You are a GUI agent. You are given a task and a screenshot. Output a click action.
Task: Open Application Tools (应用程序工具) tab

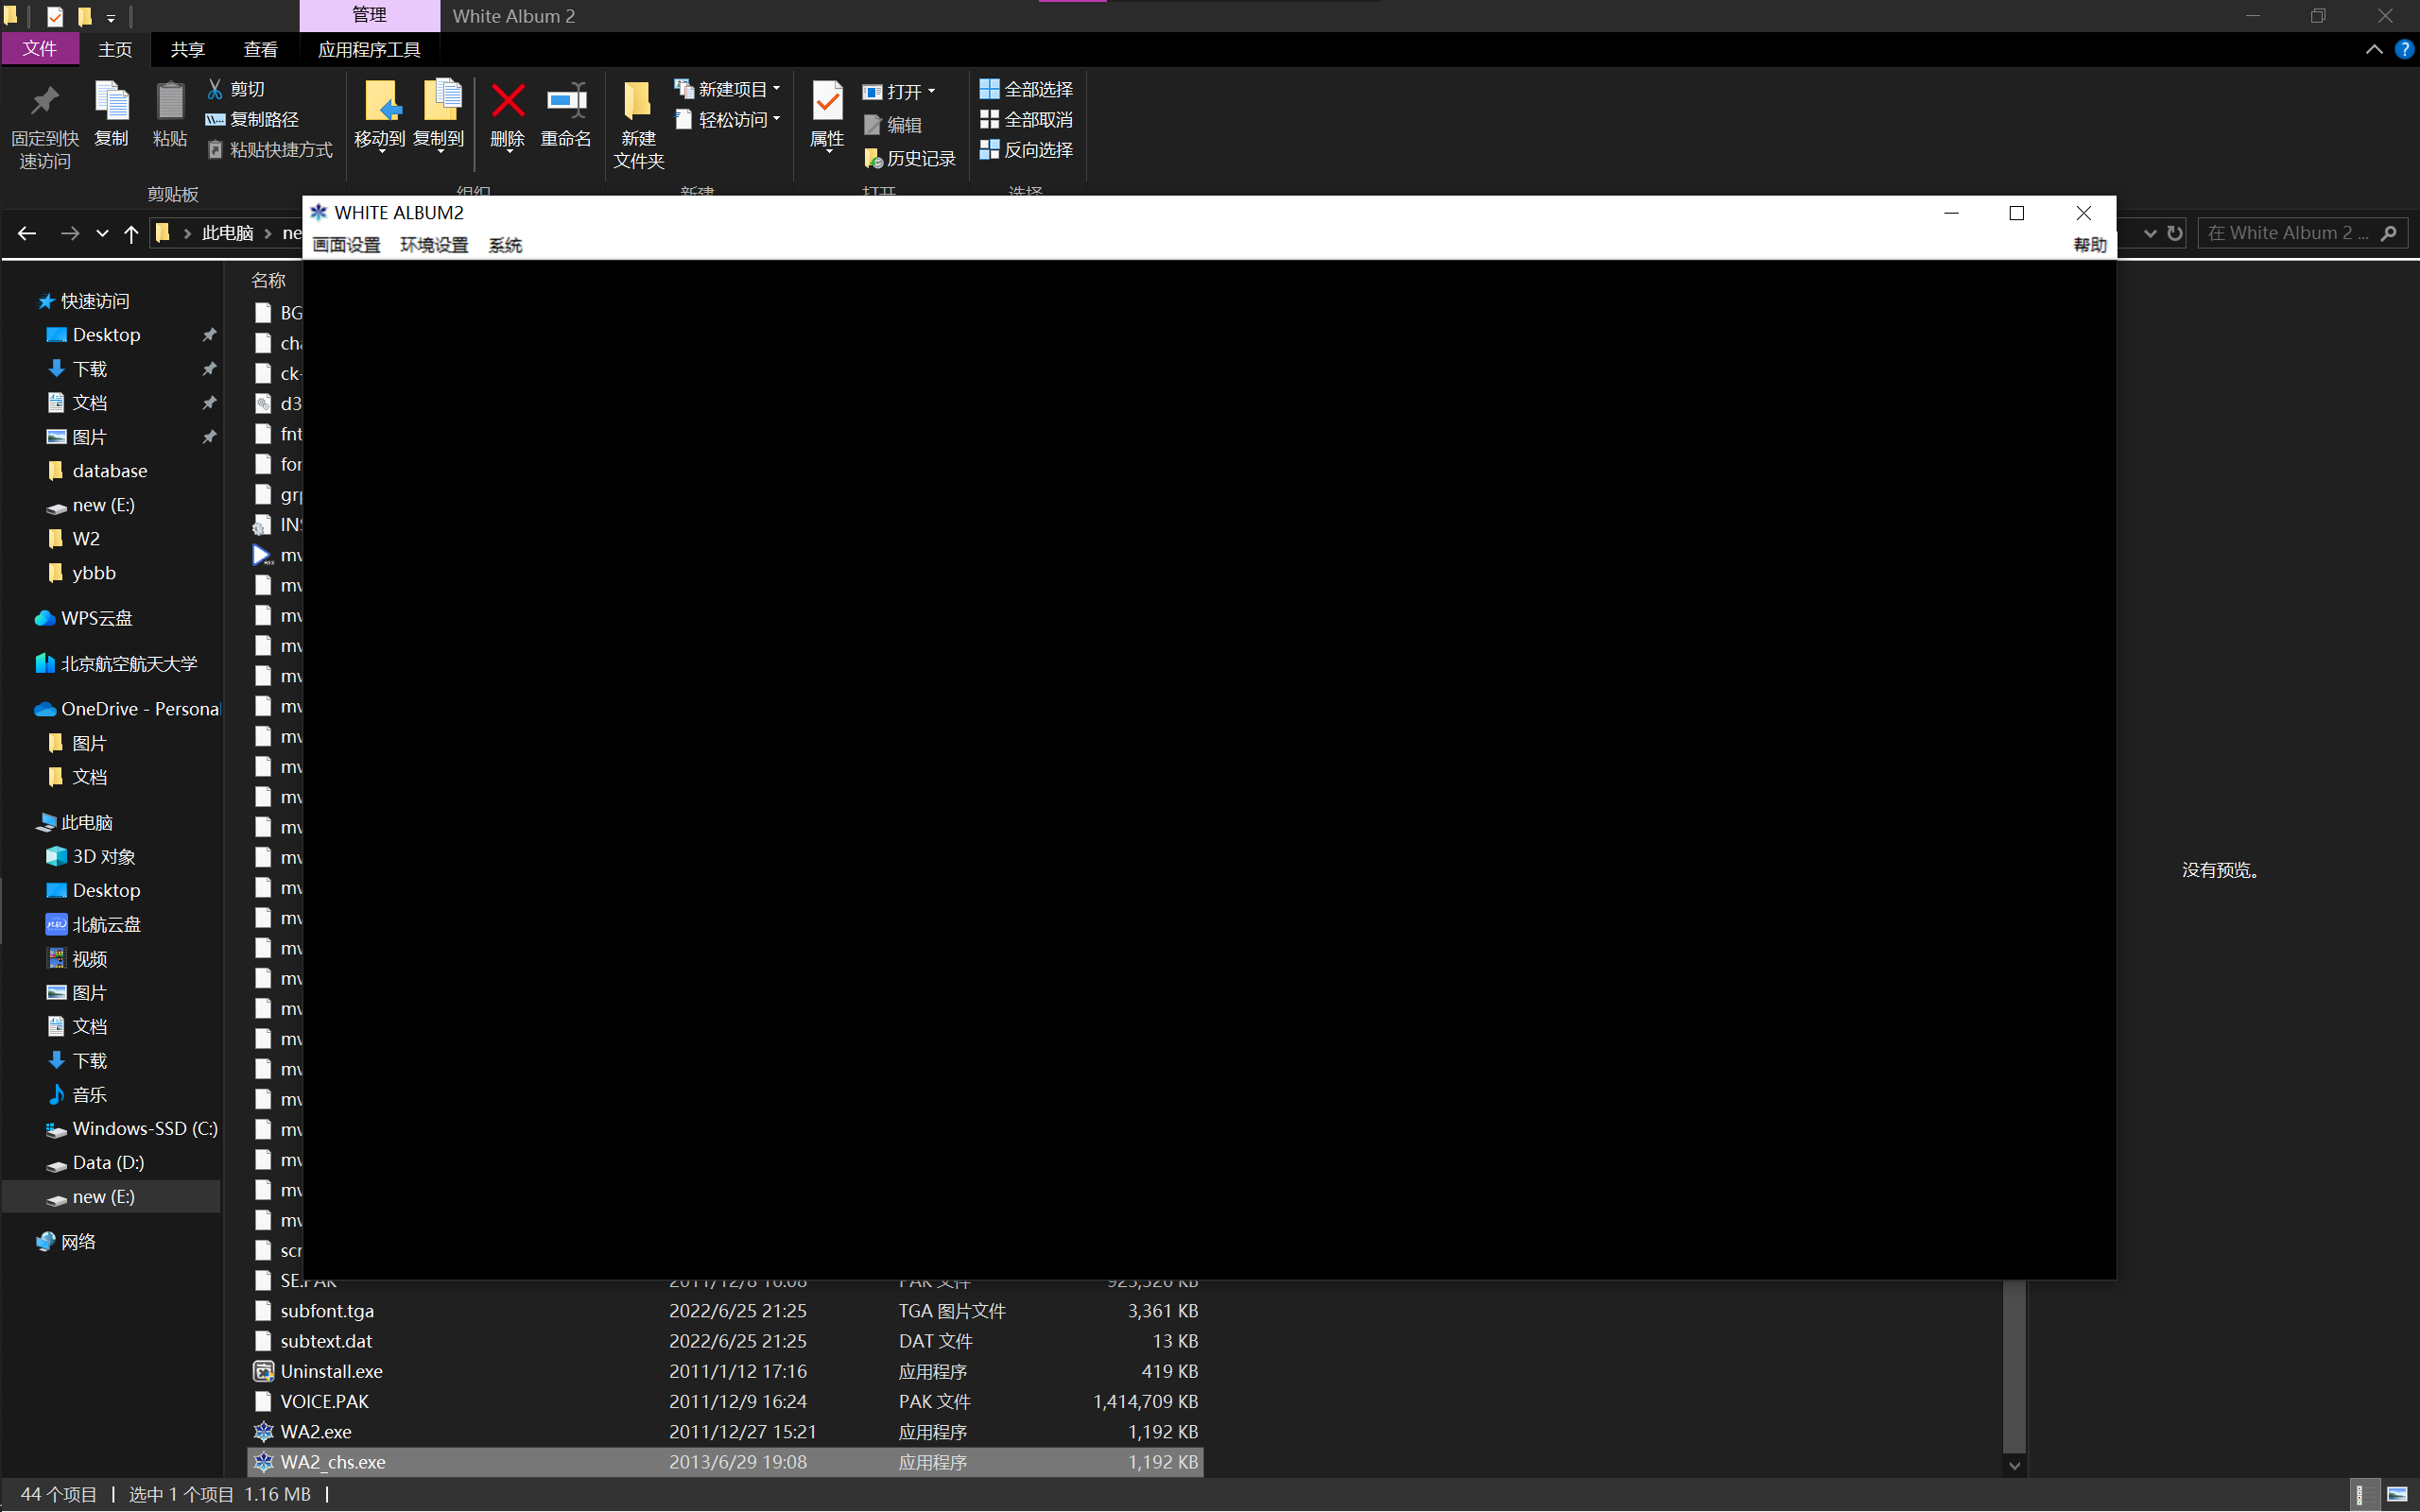369,49
